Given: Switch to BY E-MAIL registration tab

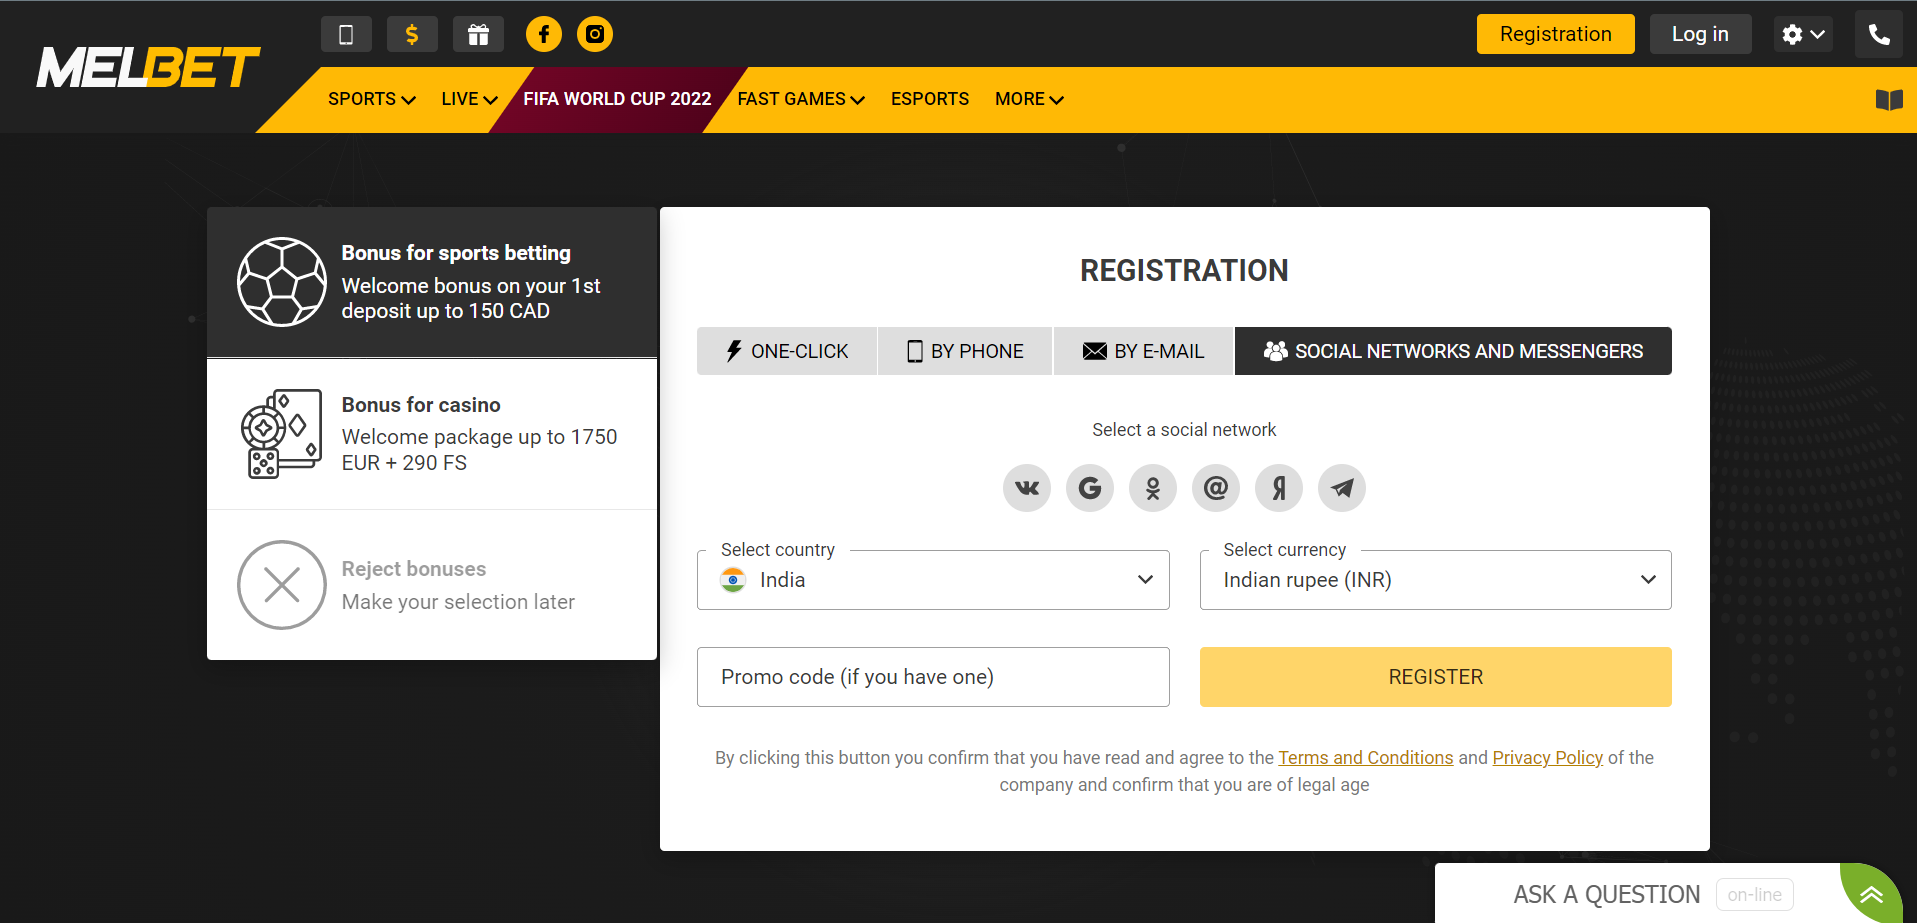Looking at the screenshot, I should tap(1144, 351).
